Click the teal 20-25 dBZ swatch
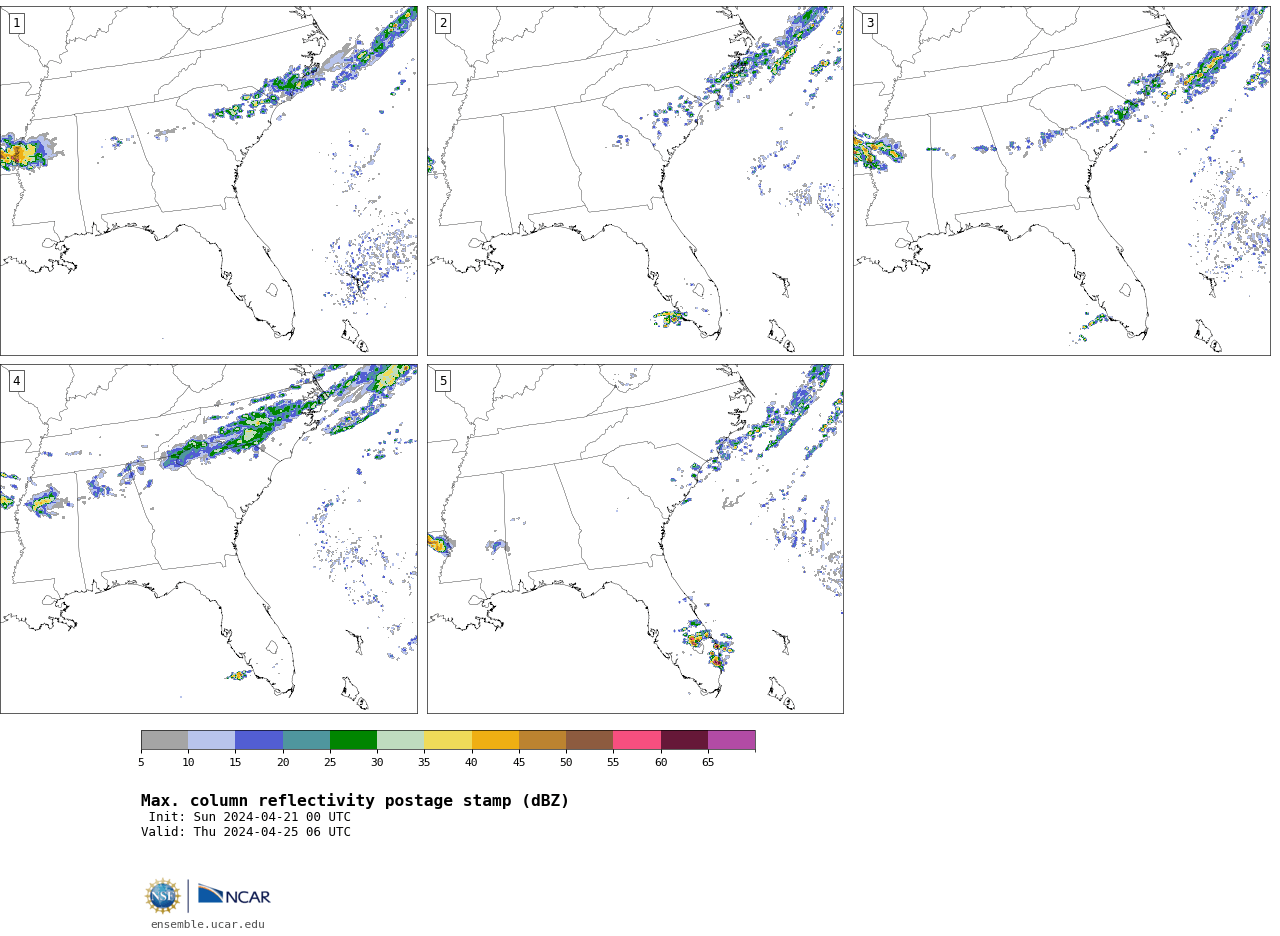 [306, 740]
